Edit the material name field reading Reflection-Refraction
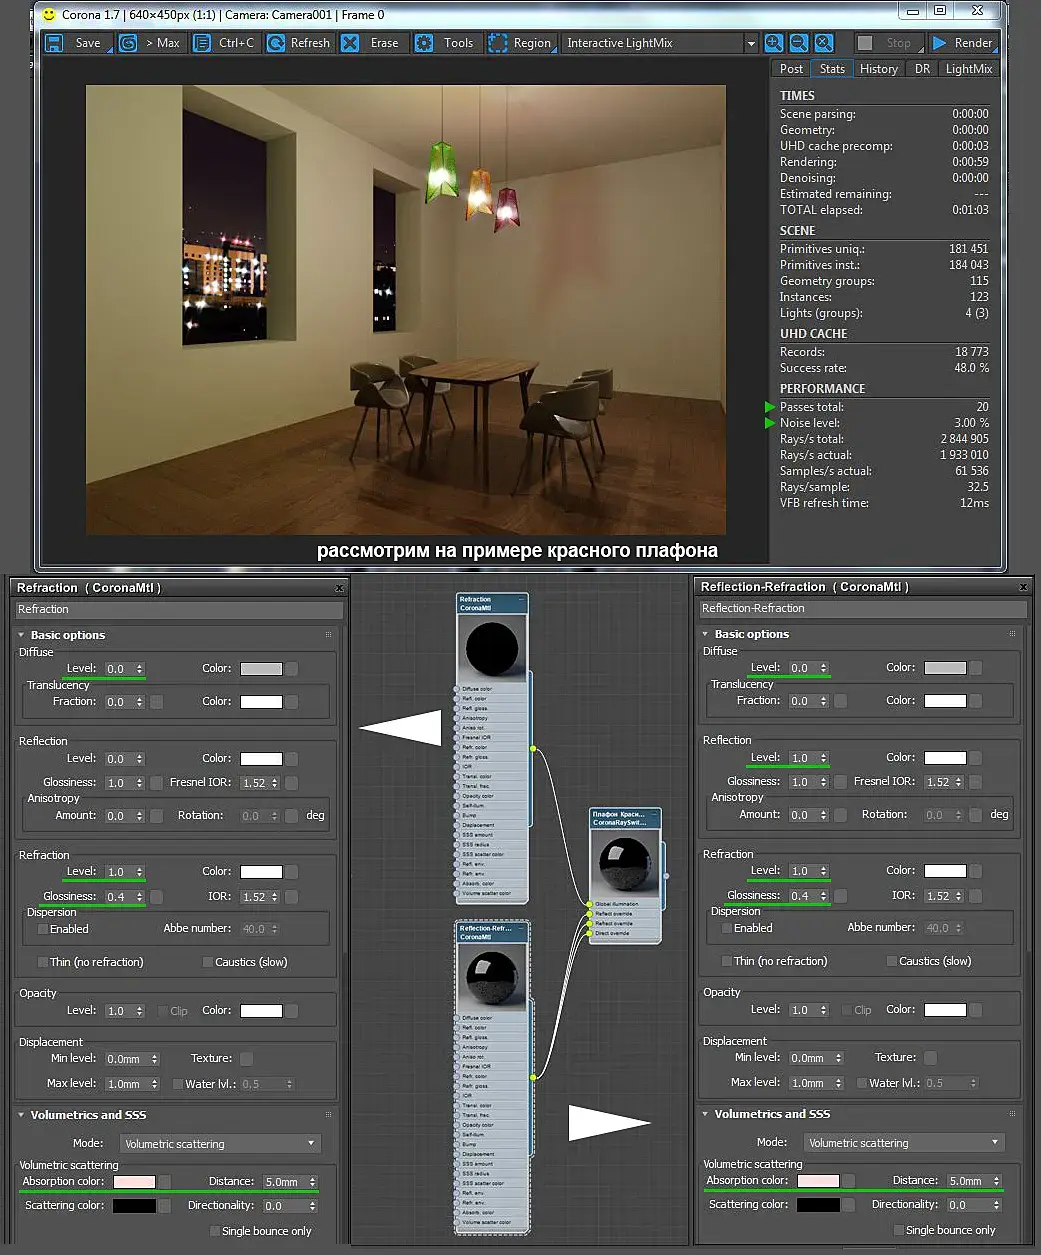 coord(863,608)
